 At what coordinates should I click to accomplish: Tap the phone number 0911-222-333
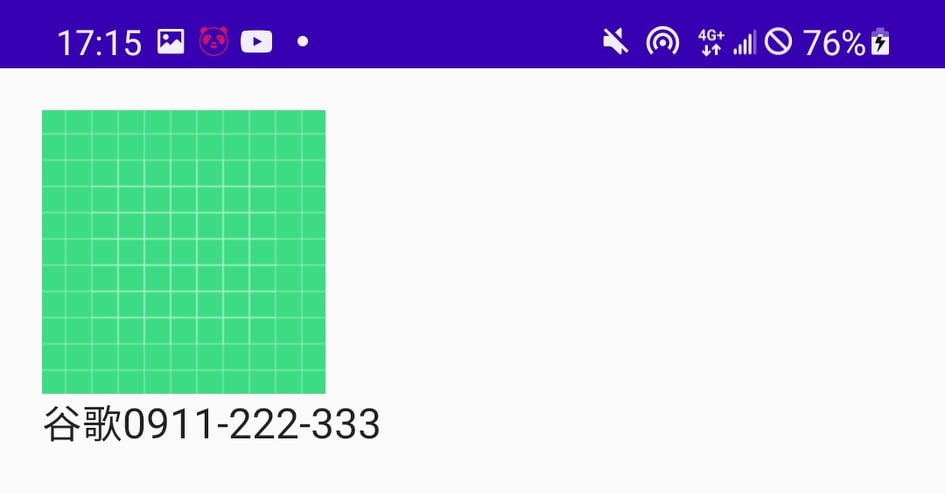(251, 424)
